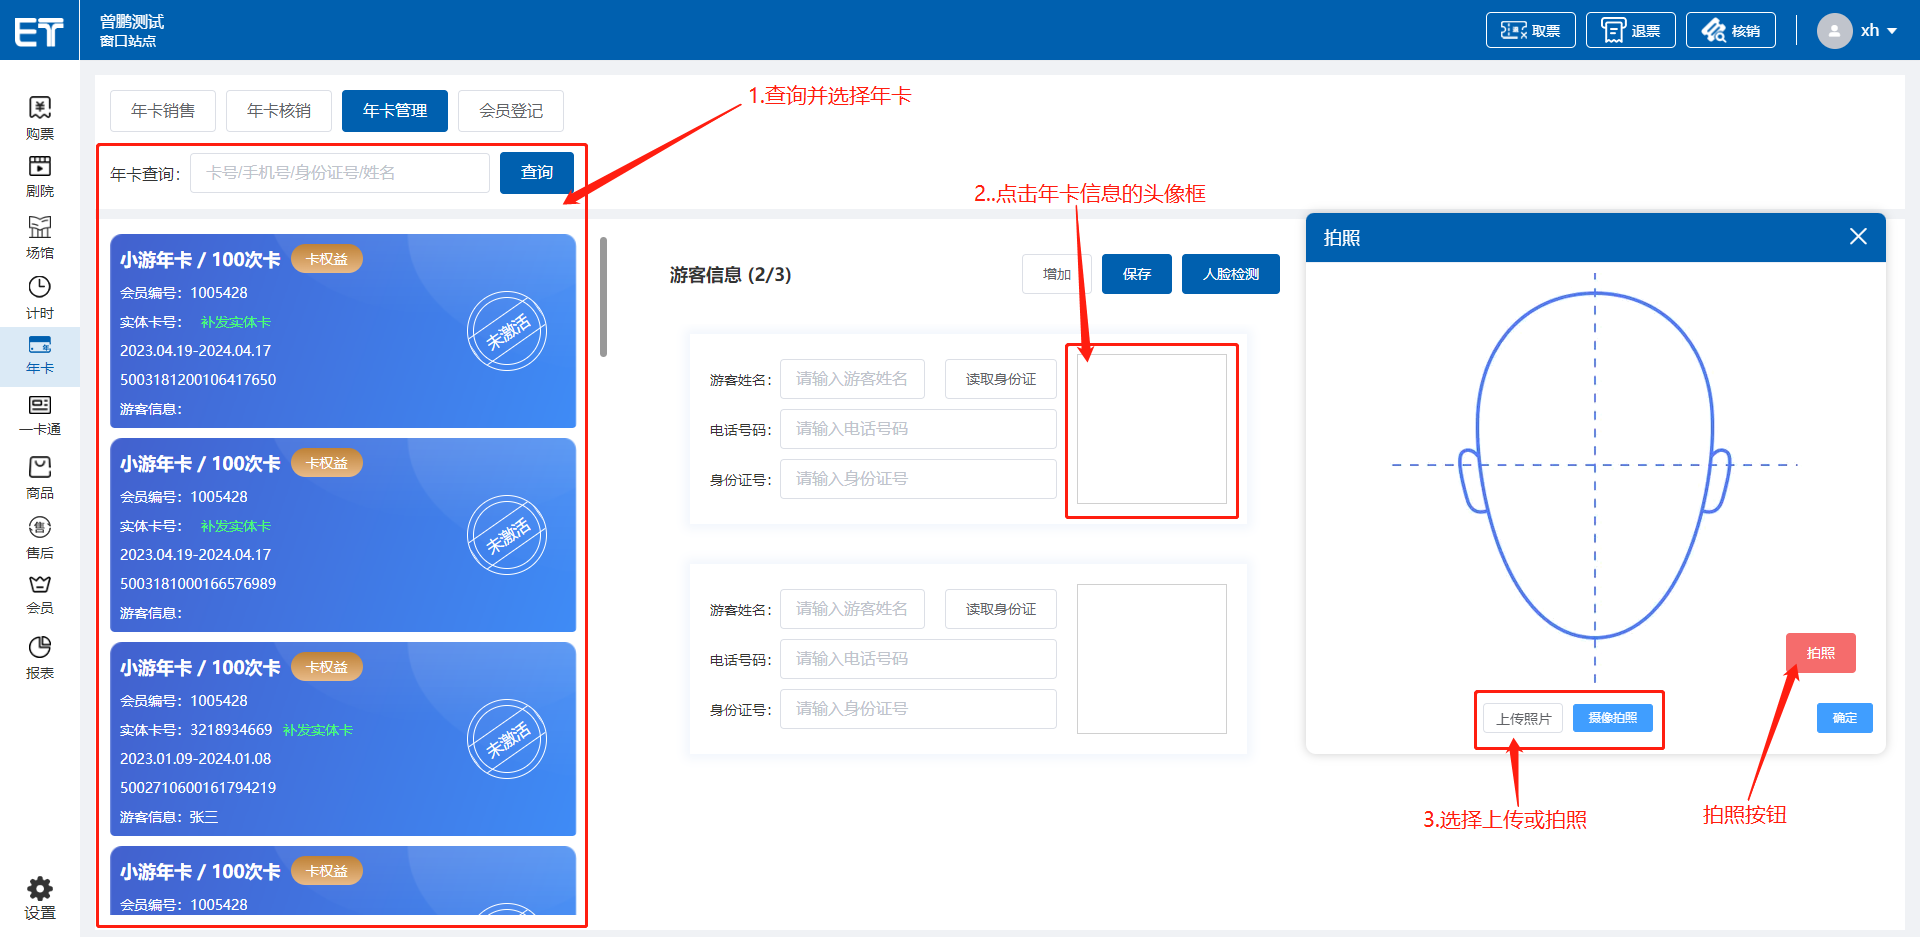Viewport: 1920px width, 937px height.
Task: Open the 场馆 venue sidebar icon
Action: 40,228
